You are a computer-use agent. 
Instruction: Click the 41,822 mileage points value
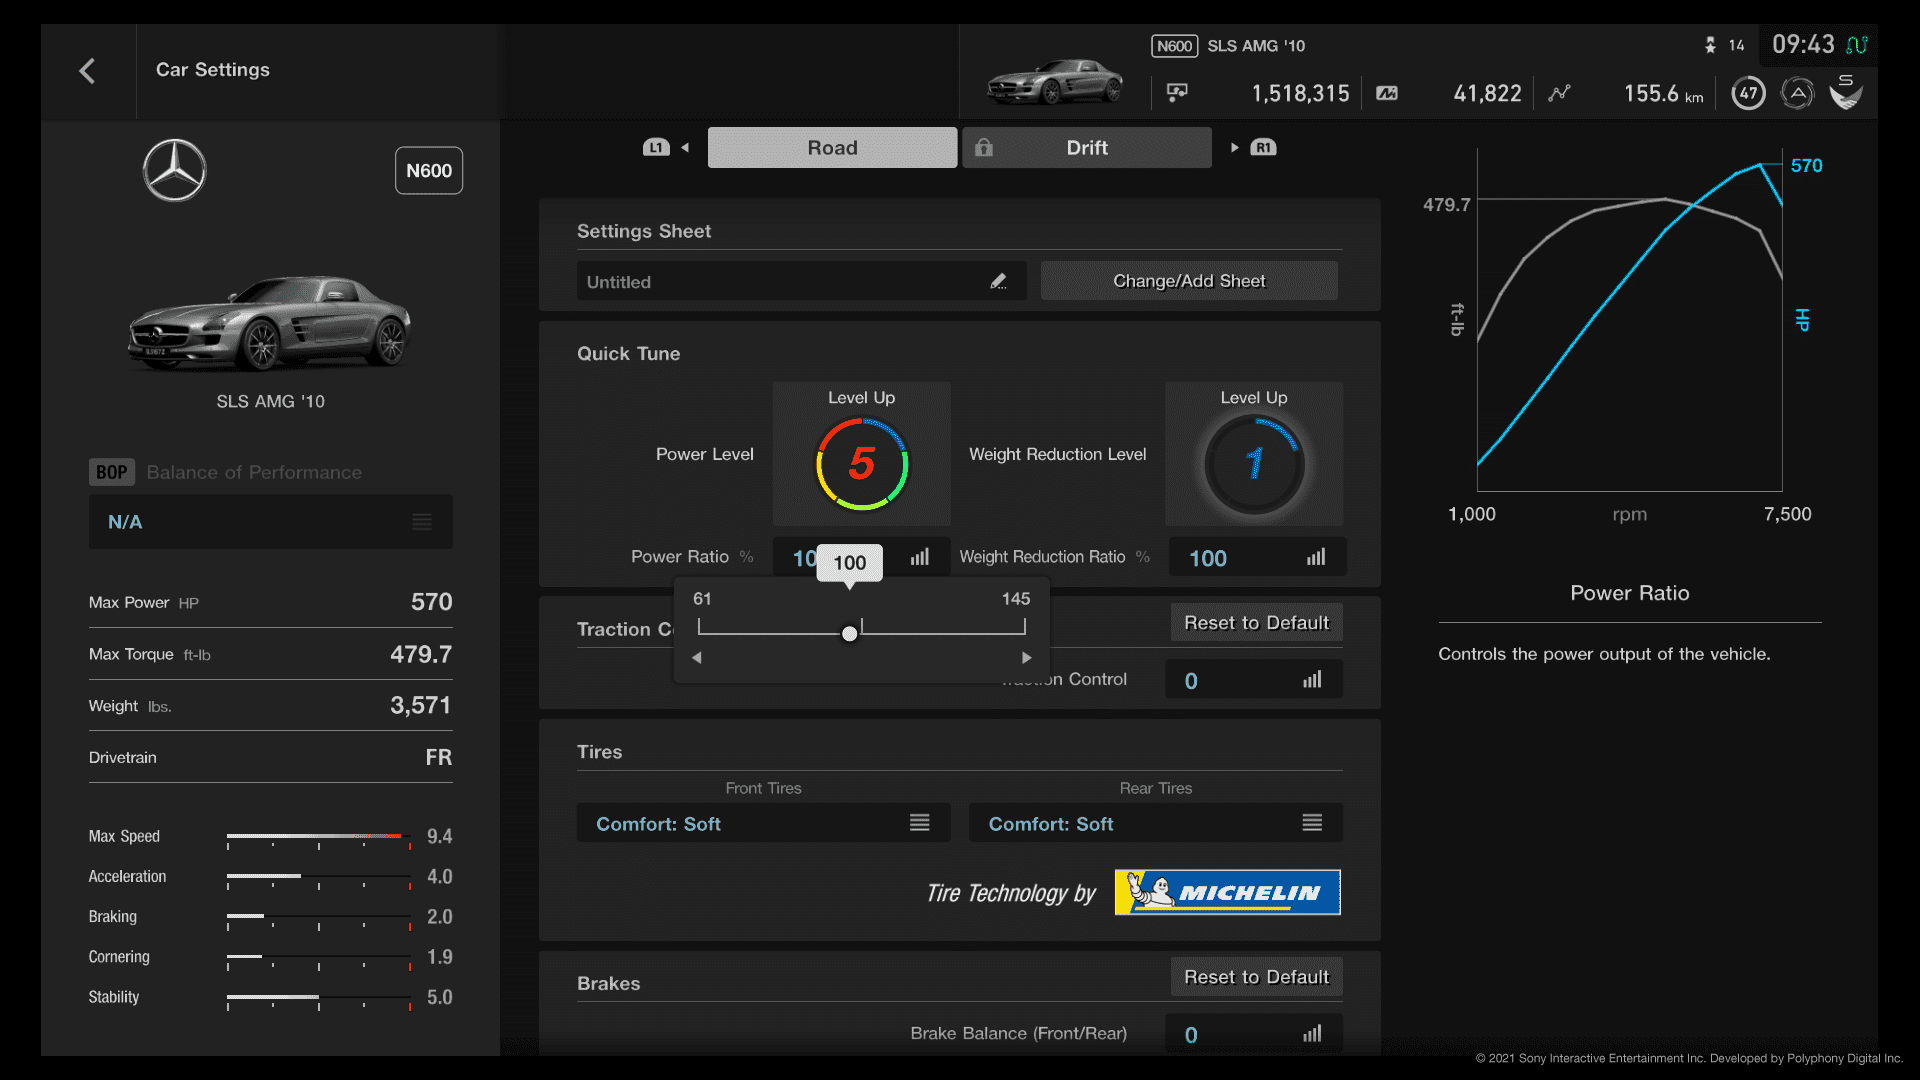coord(1487,94)
